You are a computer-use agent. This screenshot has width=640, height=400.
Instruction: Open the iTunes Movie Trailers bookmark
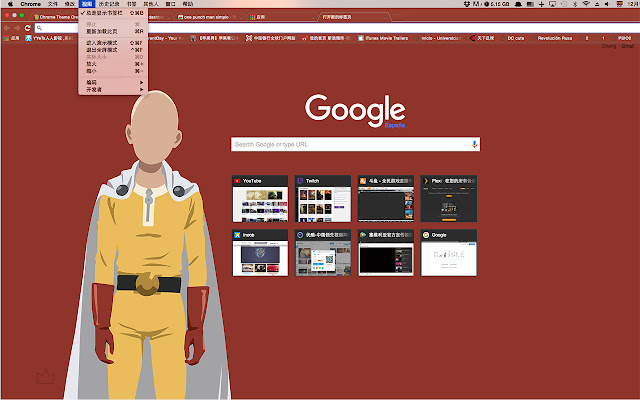click(x=383, y=38)
